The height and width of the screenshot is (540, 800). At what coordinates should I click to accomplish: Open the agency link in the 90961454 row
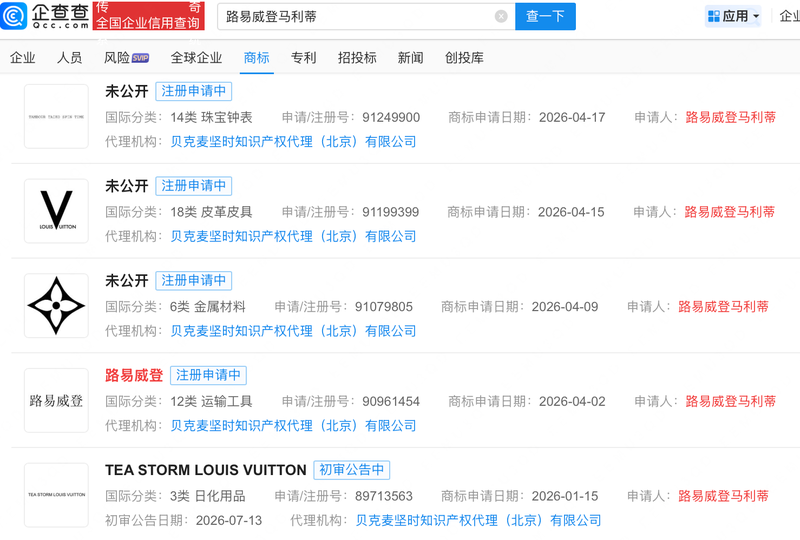[x=293, y=426]
